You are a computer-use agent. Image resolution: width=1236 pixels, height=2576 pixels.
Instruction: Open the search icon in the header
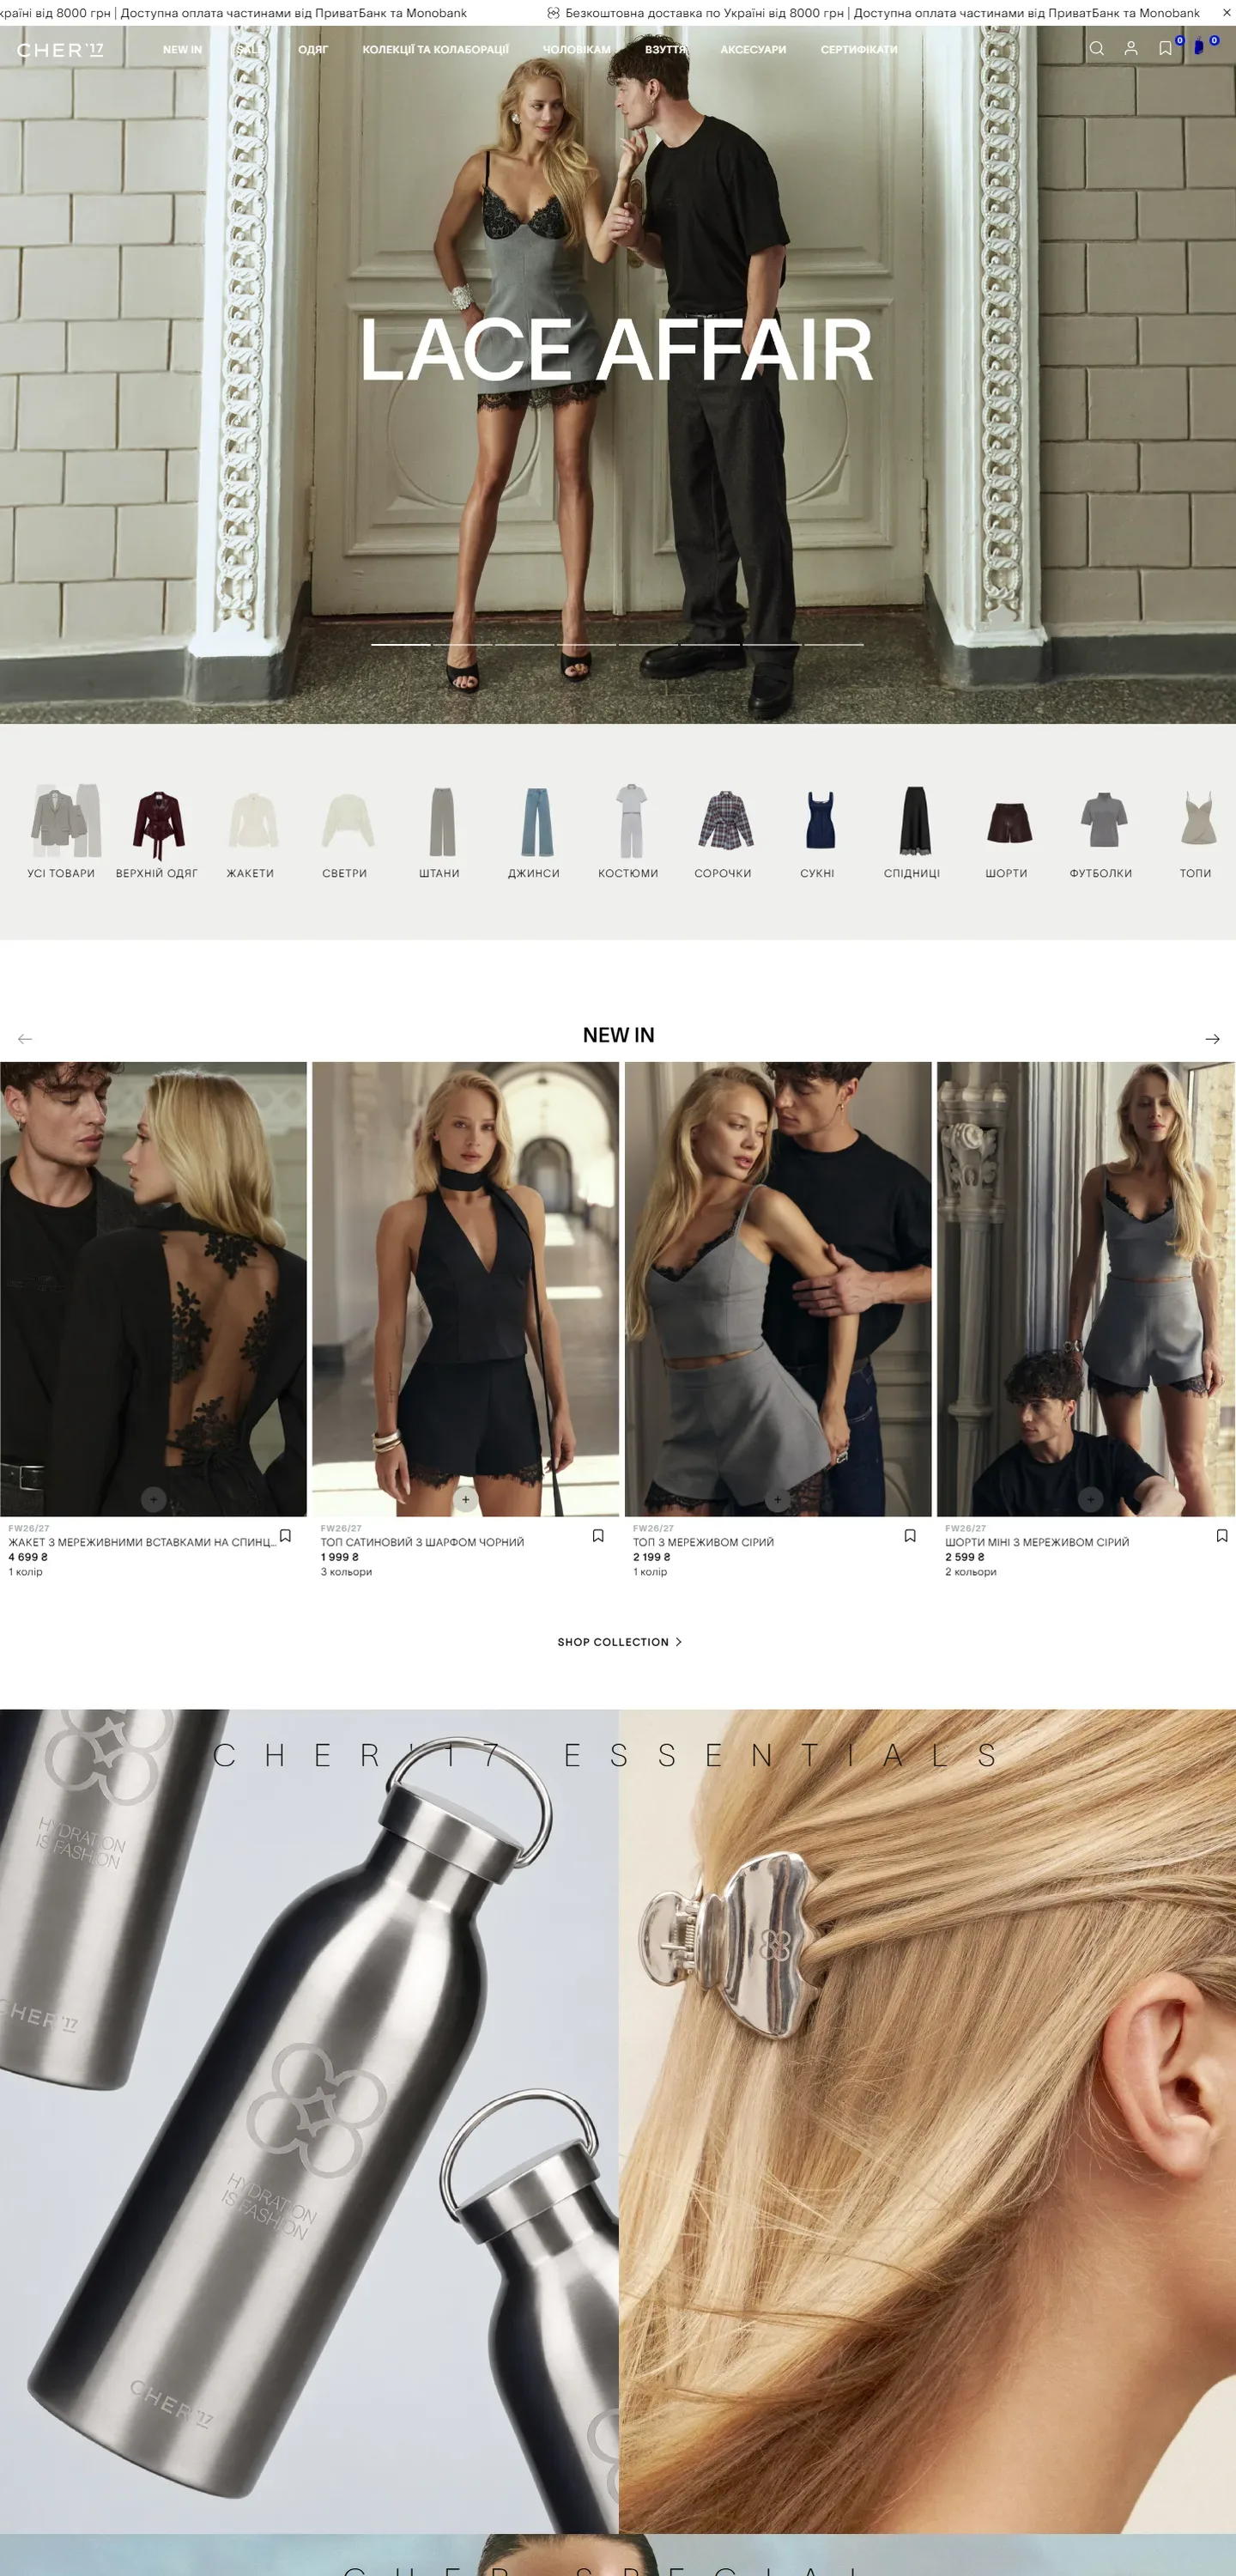coord(1096,48)
